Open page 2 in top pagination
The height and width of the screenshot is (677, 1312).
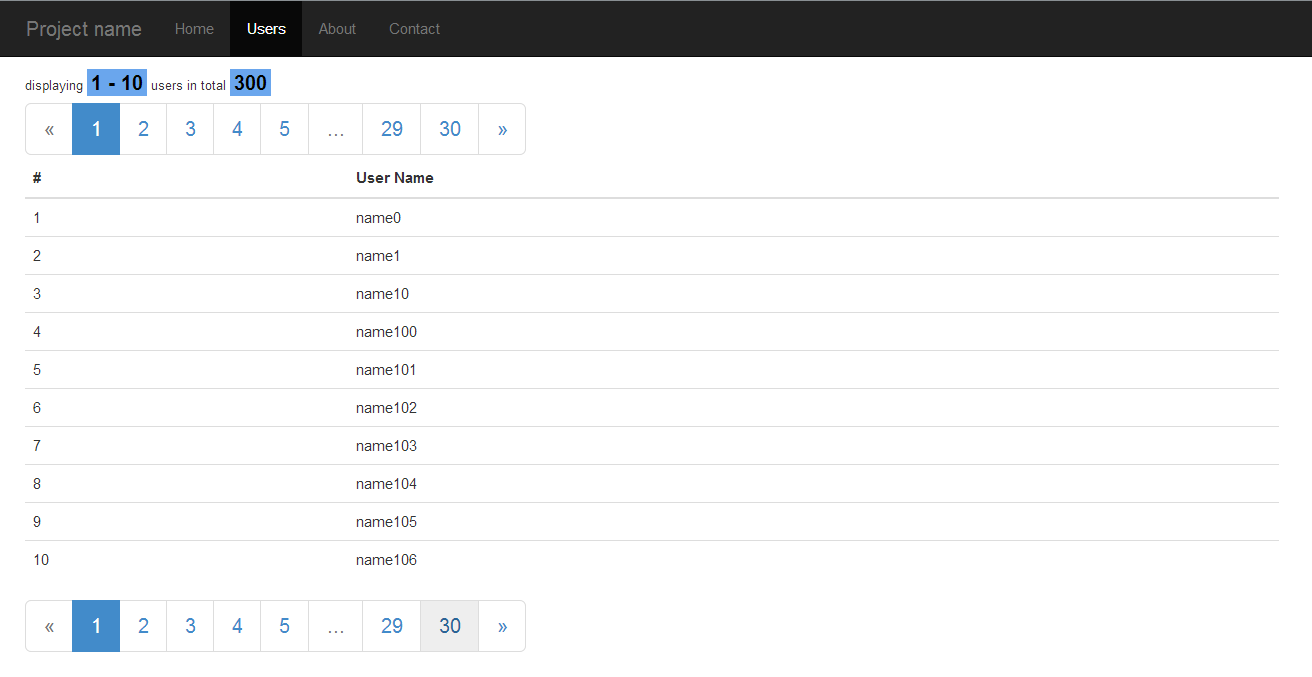pyautogui.click(x=142, y=128)
